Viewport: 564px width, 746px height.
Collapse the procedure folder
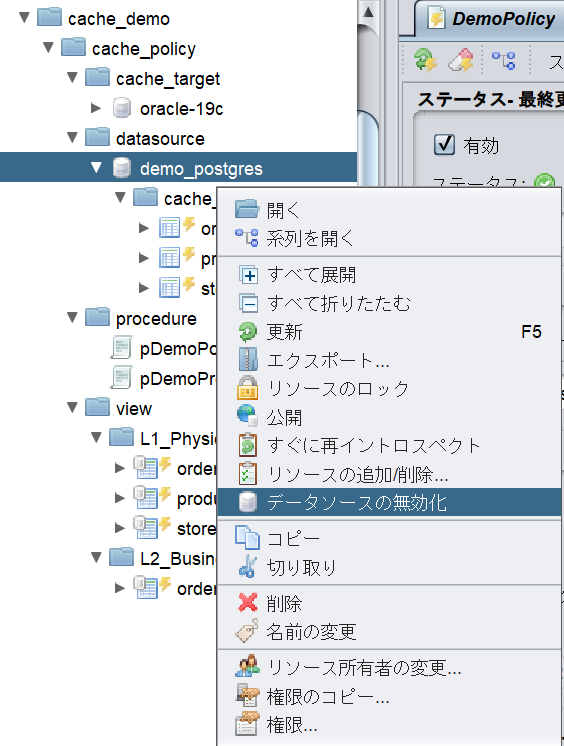pyautogui.click(x=72, y=317)
